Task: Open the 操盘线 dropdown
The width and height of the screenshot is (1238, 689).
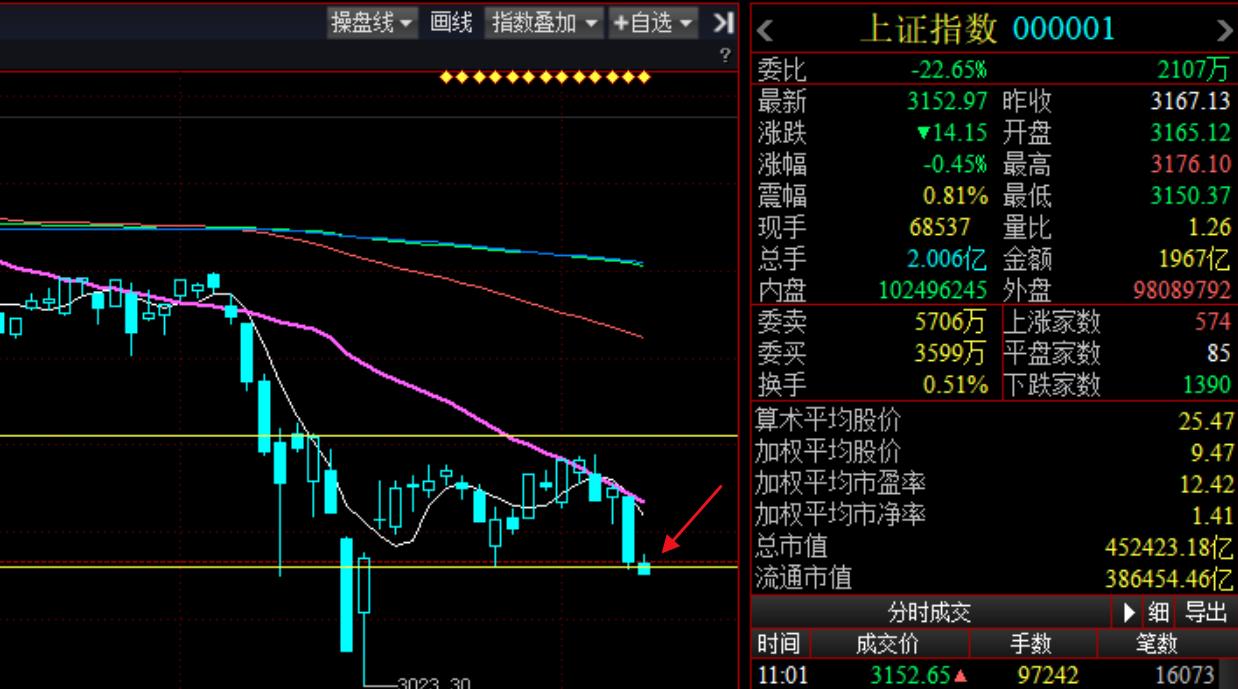Action: coord(373,23)
